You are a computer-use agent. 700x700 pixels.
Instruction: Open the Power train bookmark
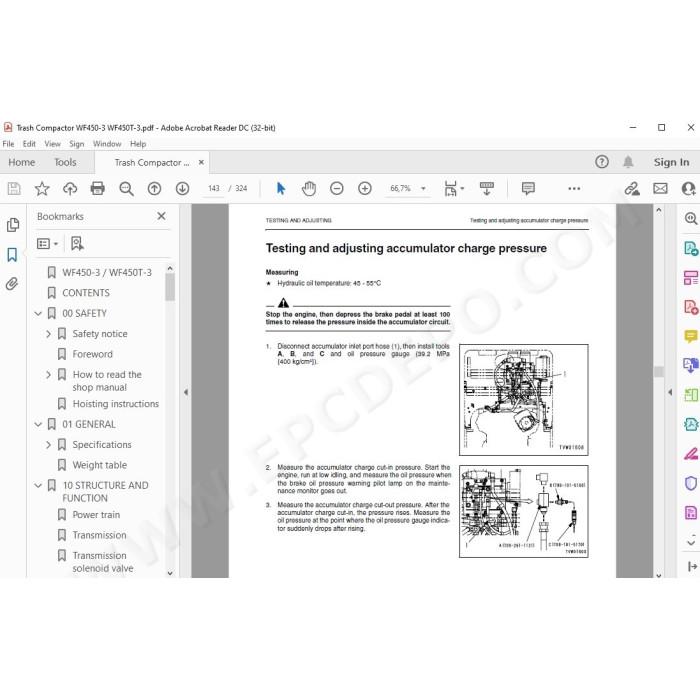[x=96, y=515]
